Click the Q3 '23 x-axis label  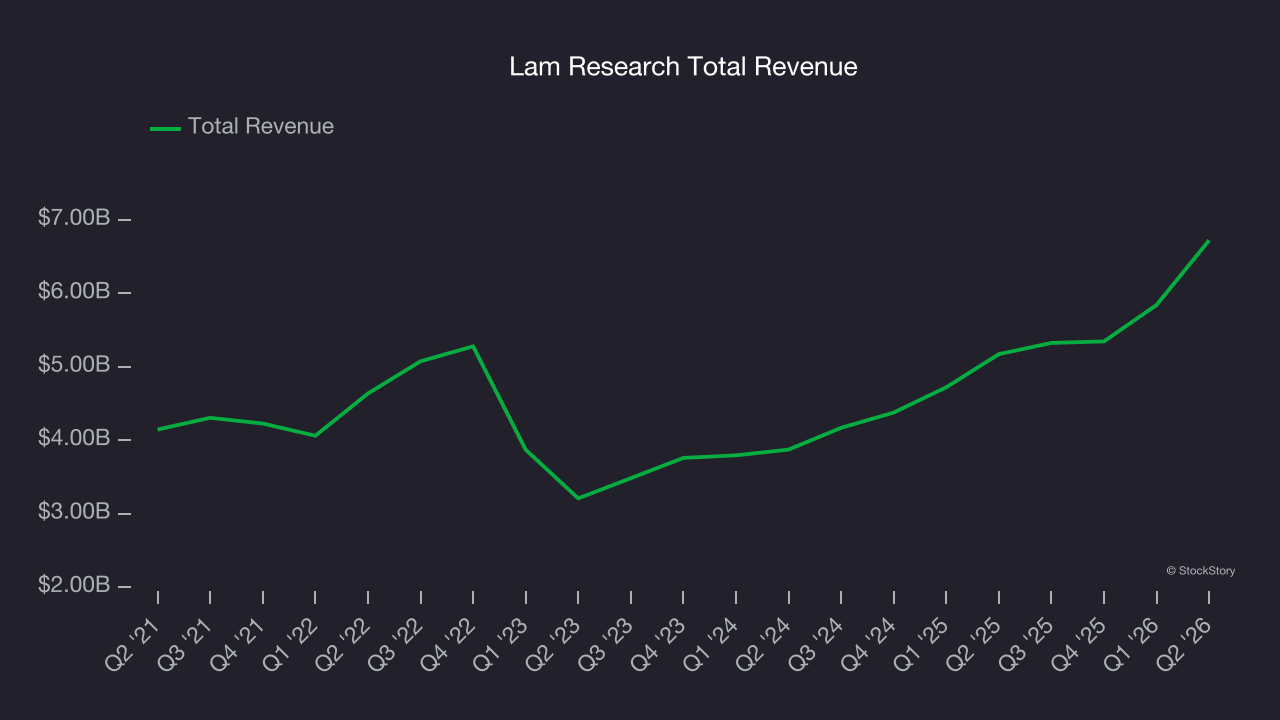(607, 643)
